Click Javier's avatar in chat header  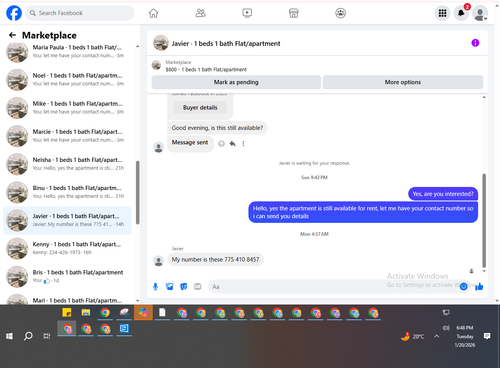click(x=161, y=43)
